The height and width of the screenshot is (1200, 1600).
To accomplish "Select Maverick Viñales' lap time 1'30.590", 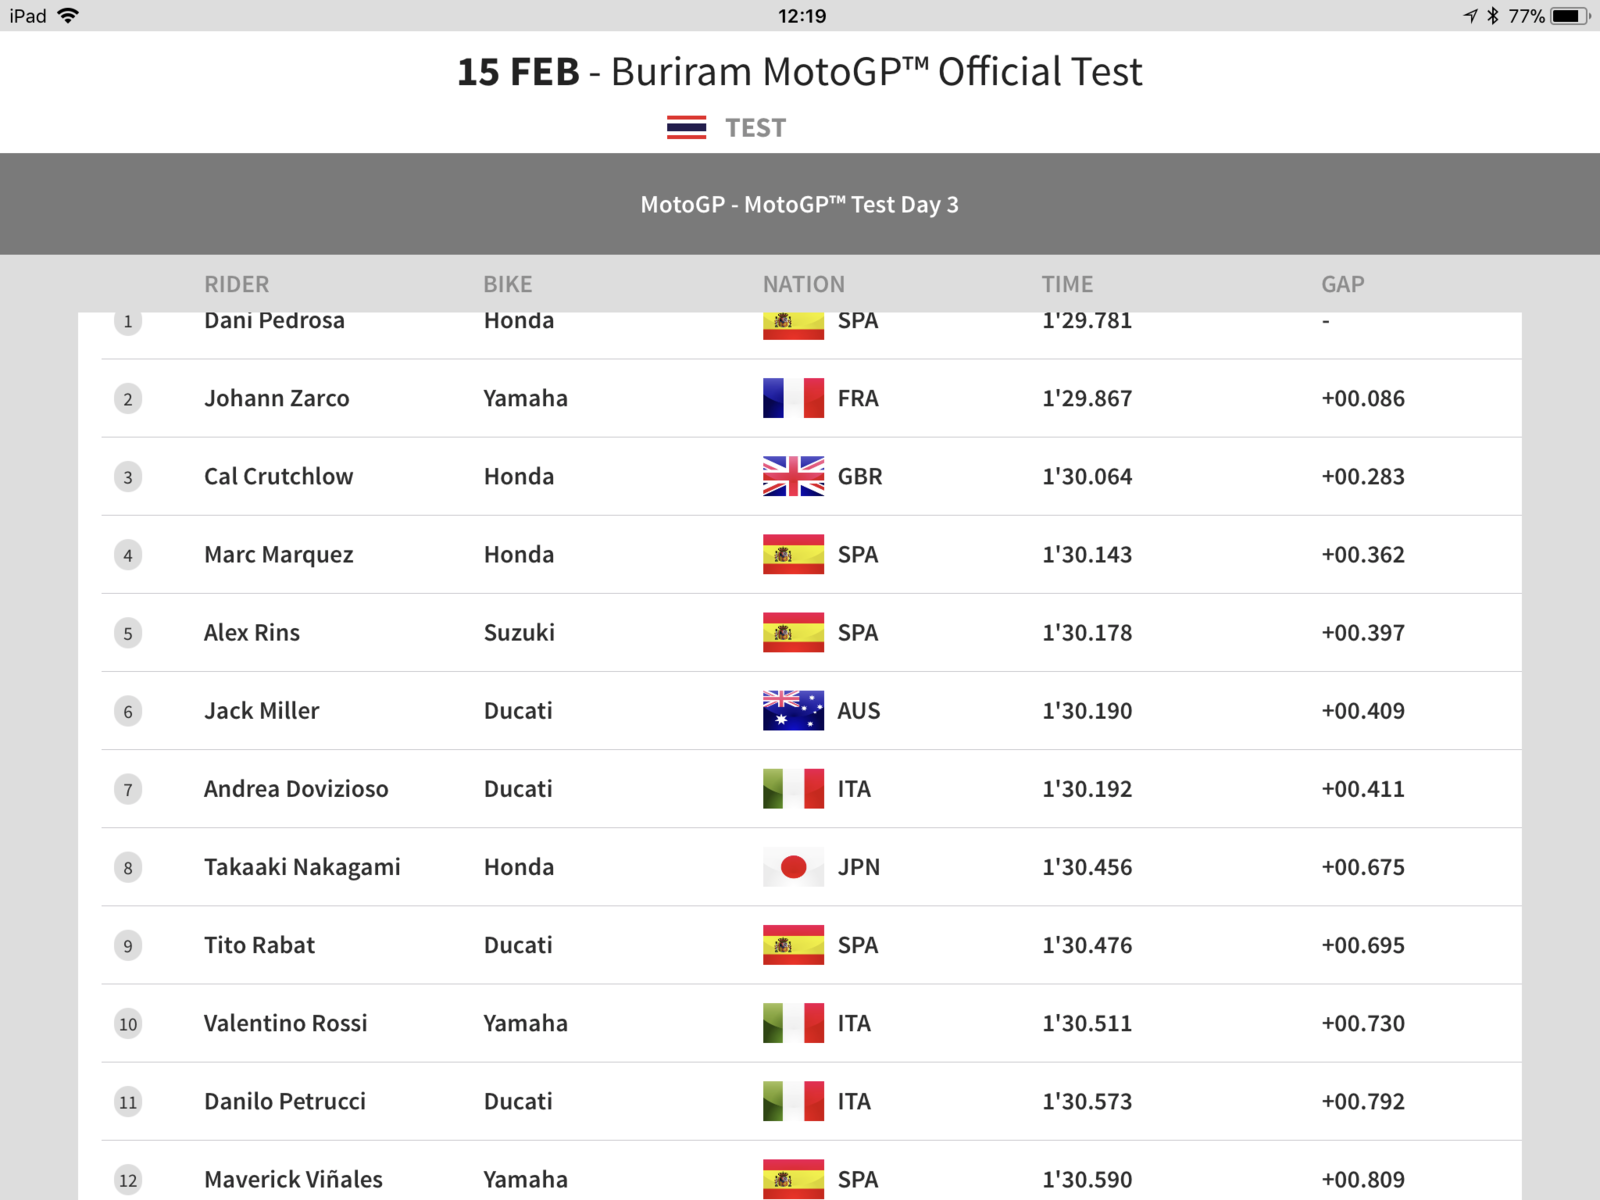I will point(1087,1180).
